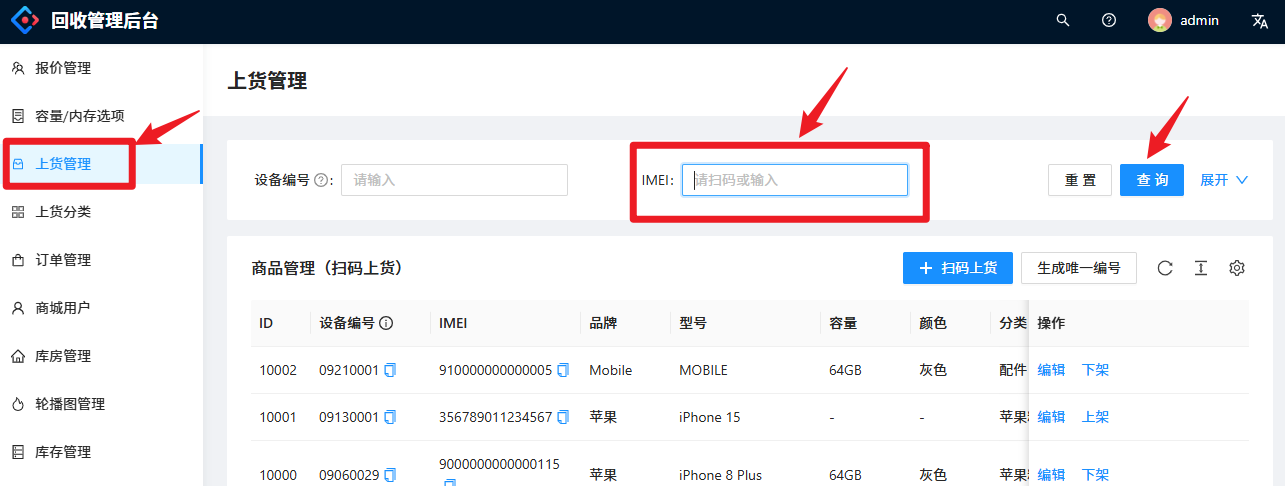Click the 订单管理 sidebar icon
This screenshot has width=1285, height=486.
click(18, 260)
